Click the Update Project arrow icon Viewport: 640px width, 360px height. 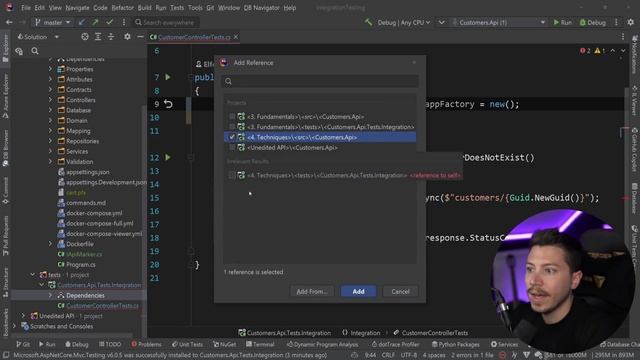[82, 22]
